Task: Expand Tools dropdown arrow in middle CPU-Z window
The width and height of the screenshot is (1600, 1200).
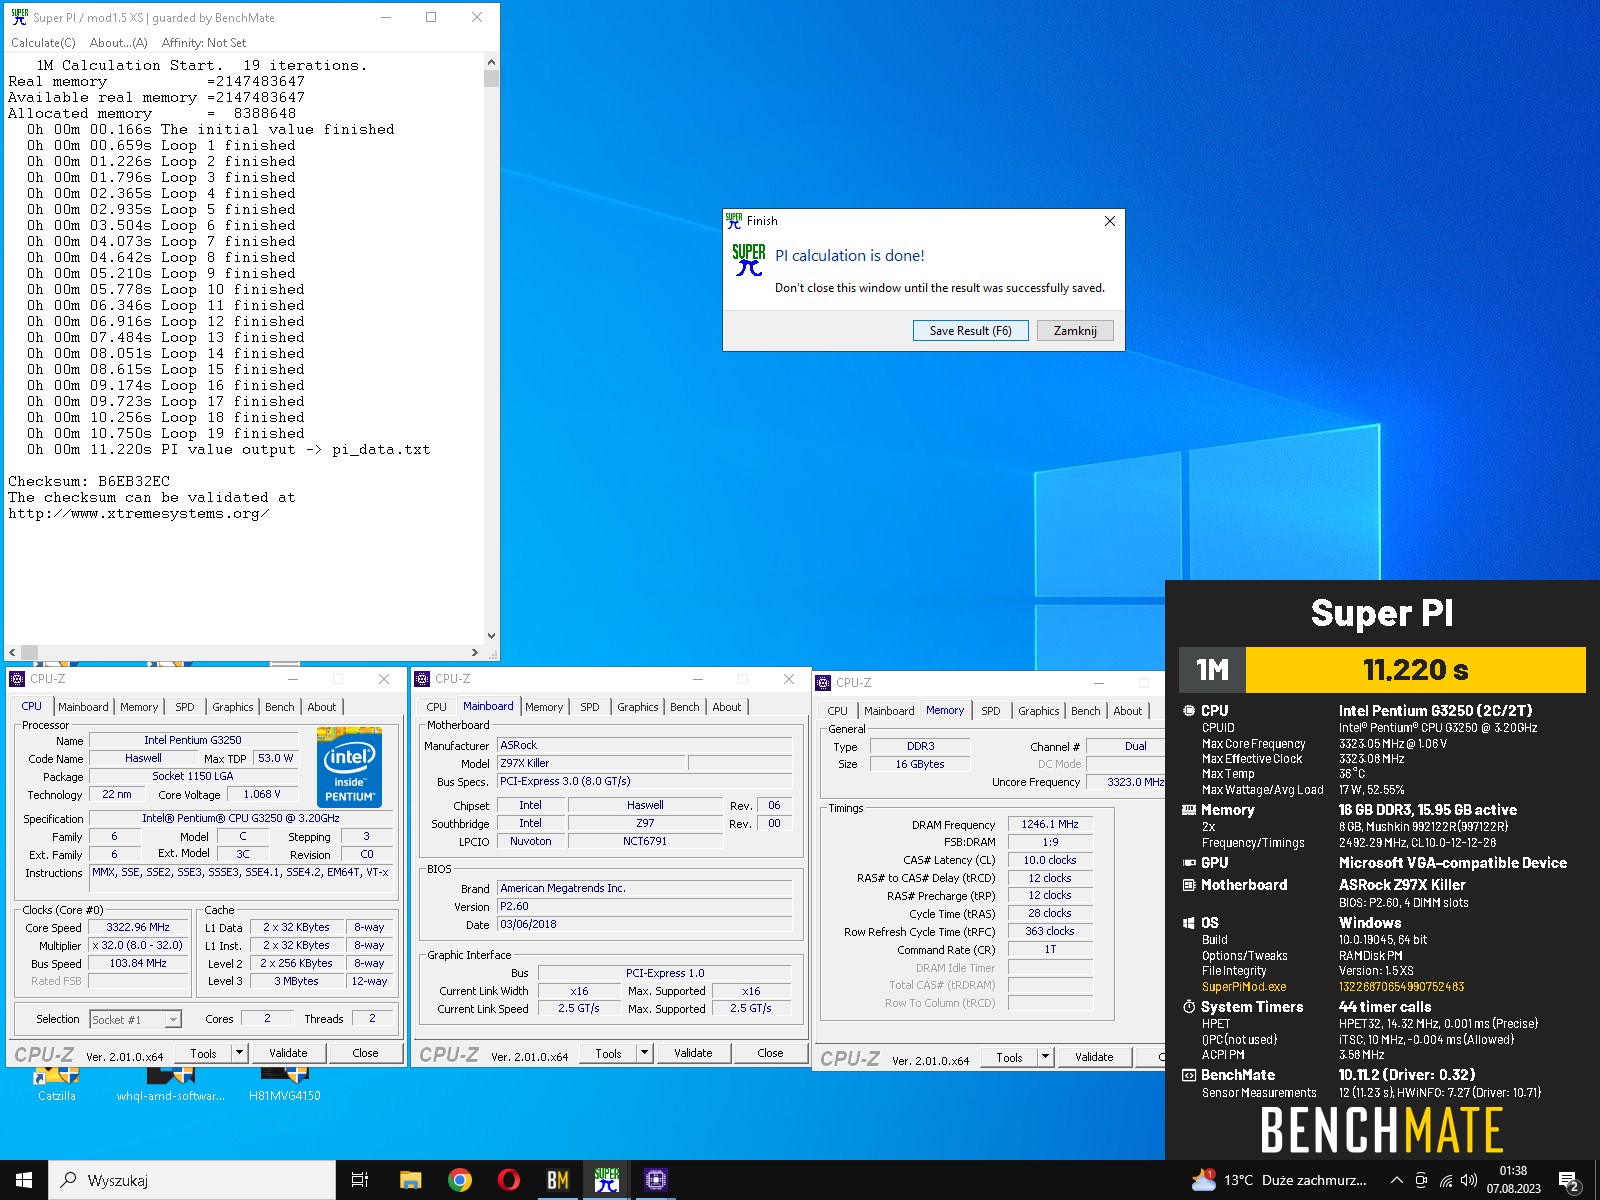Action: point(644,1053)
